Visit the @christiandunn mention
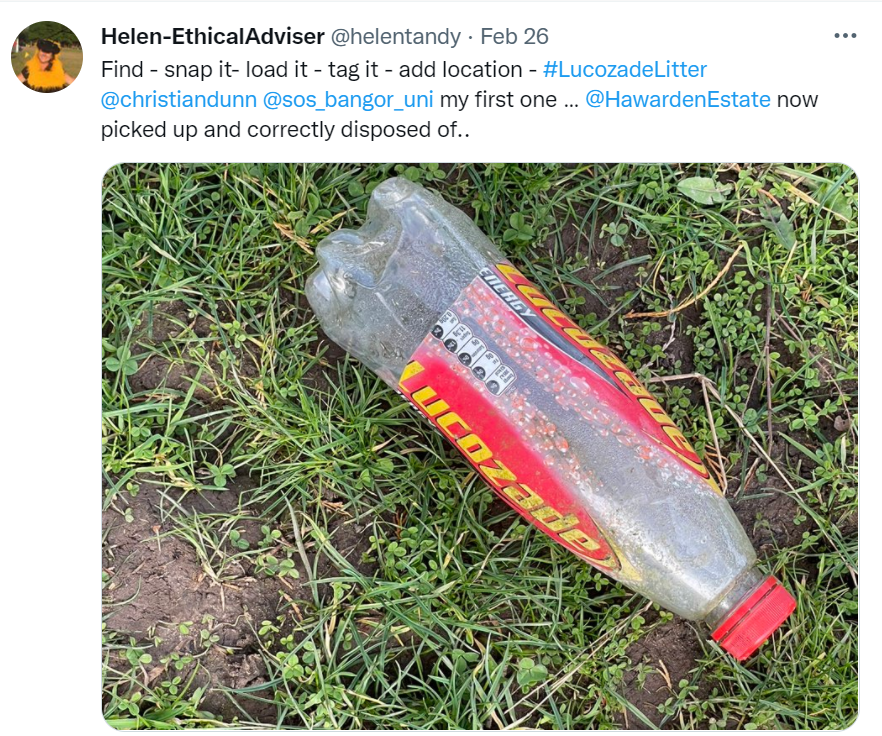 [179, 100]
